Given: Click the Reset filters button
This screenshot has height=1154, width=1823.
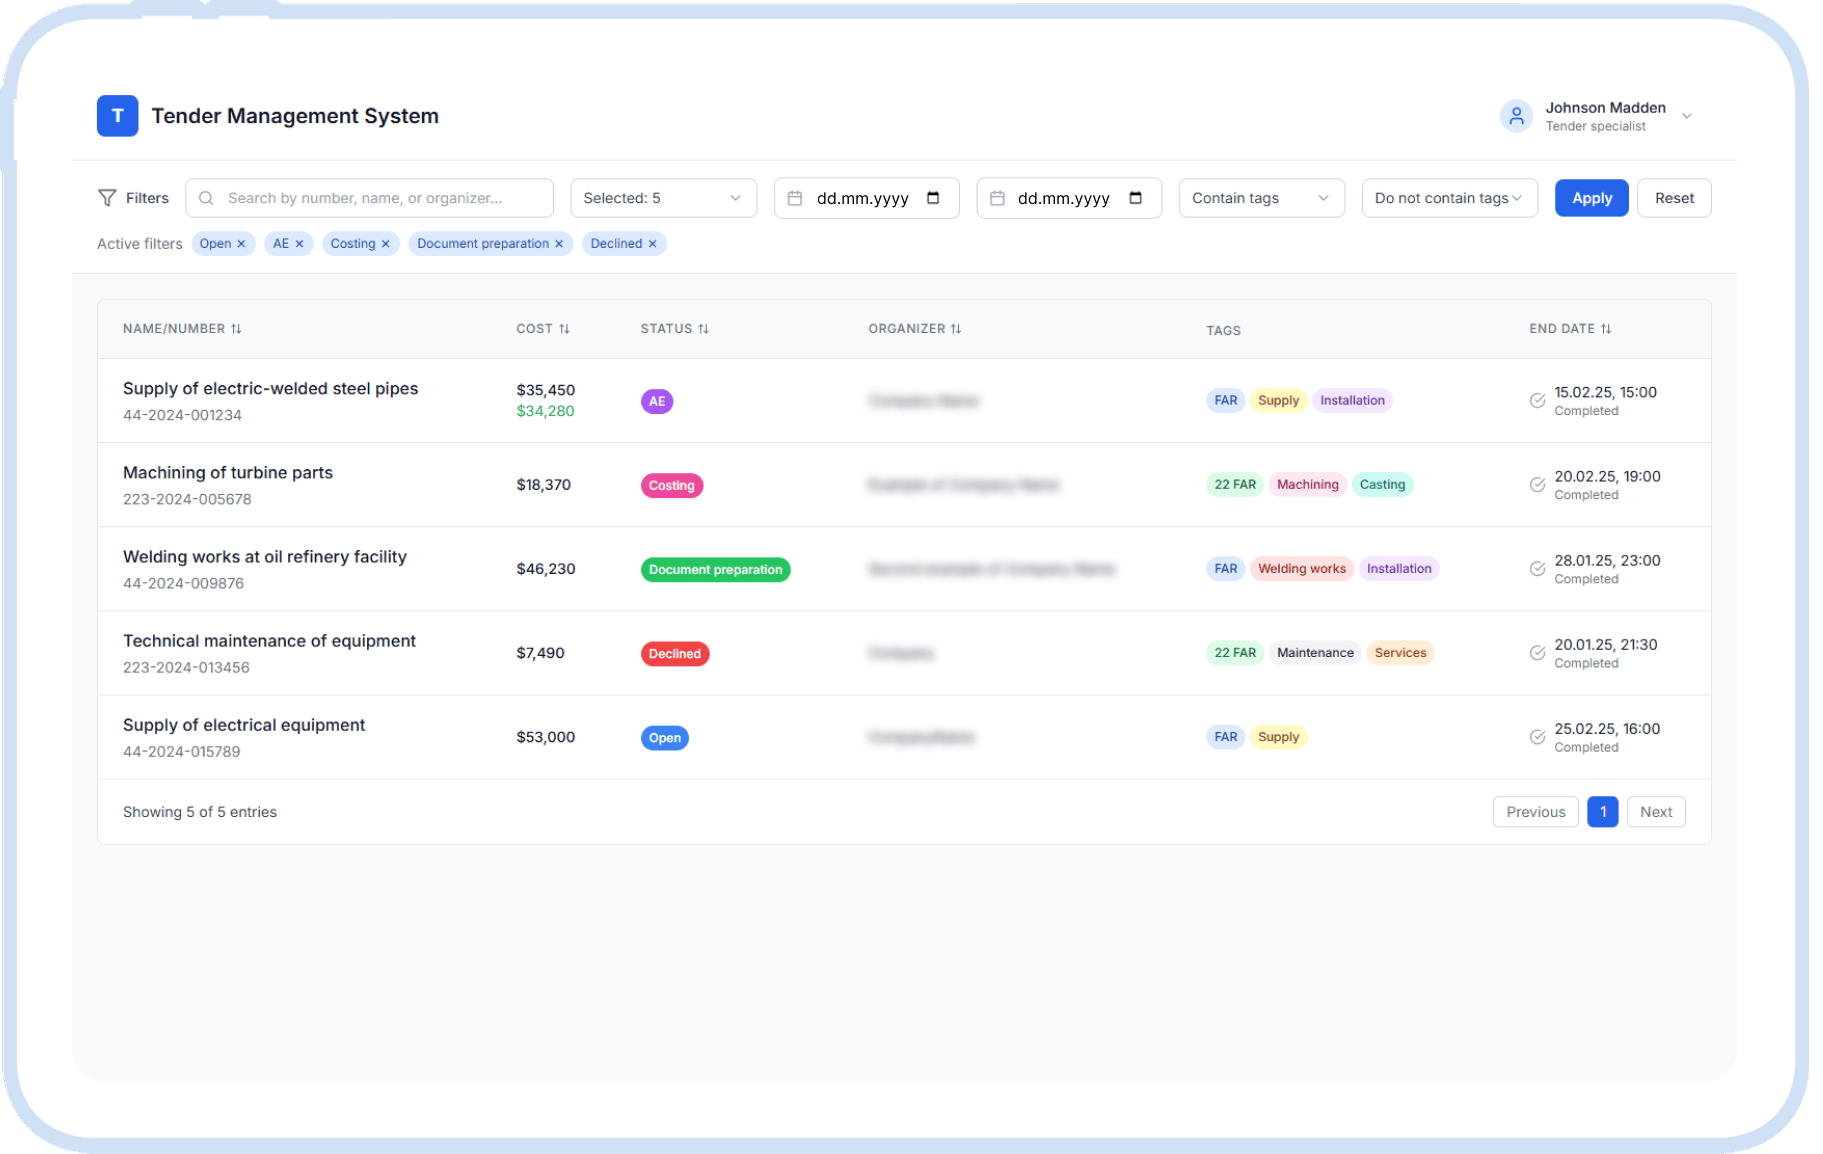Looking at the screenshot, I should (x=1674, y=198).
